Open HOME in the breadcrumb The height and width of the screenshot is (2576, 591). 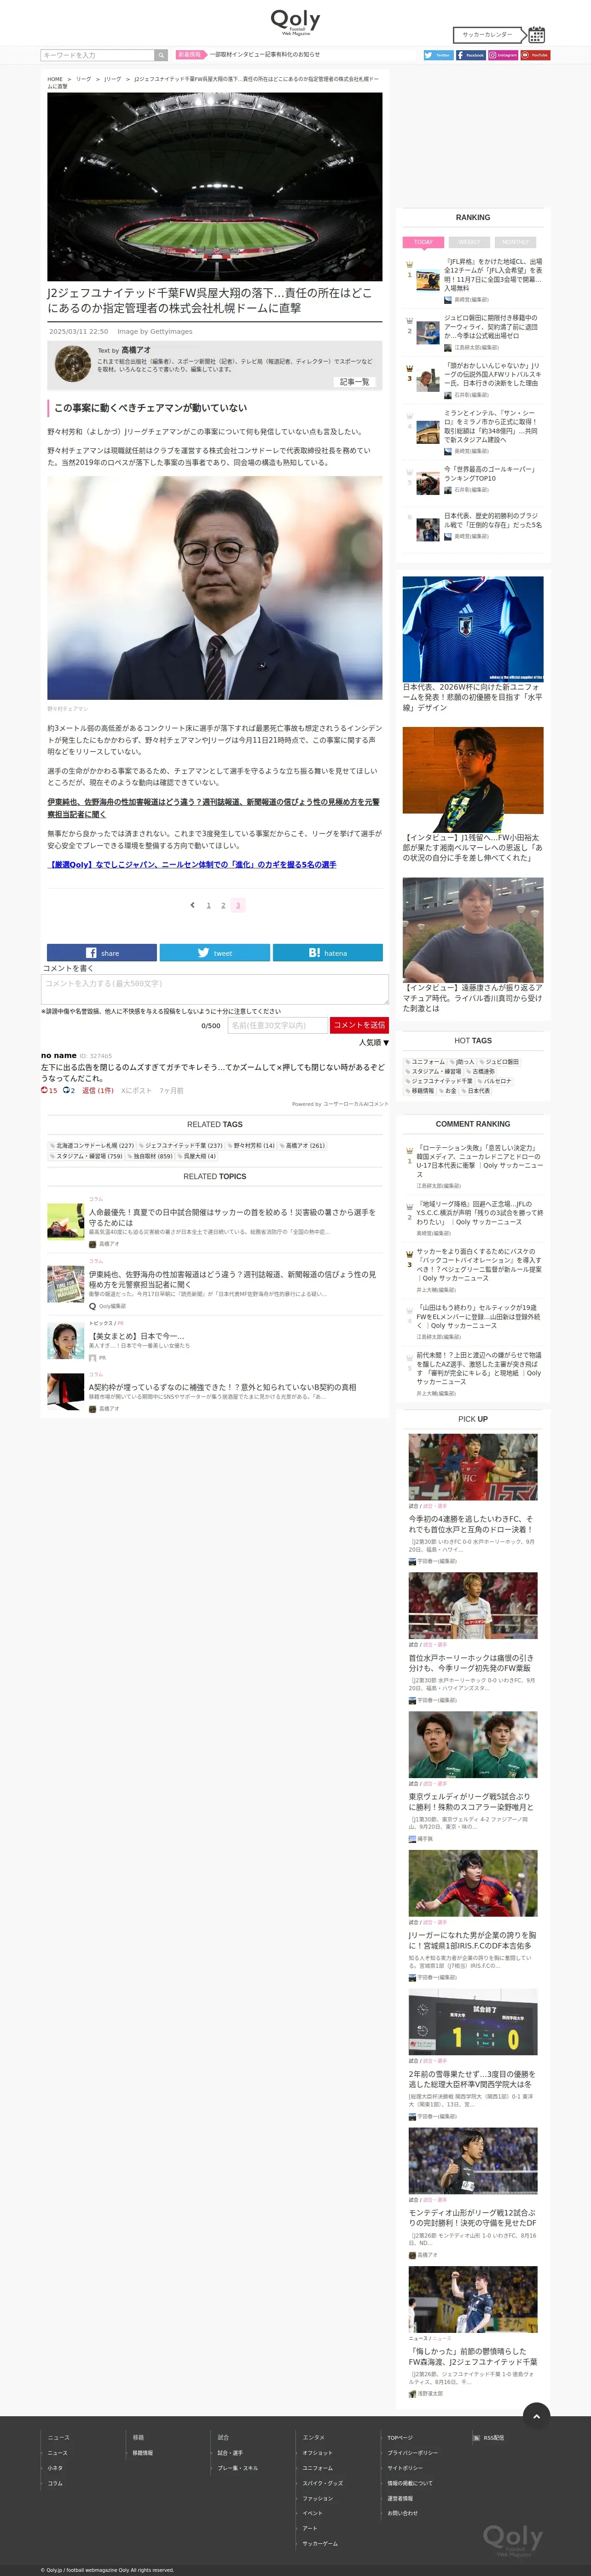[55, 79]
